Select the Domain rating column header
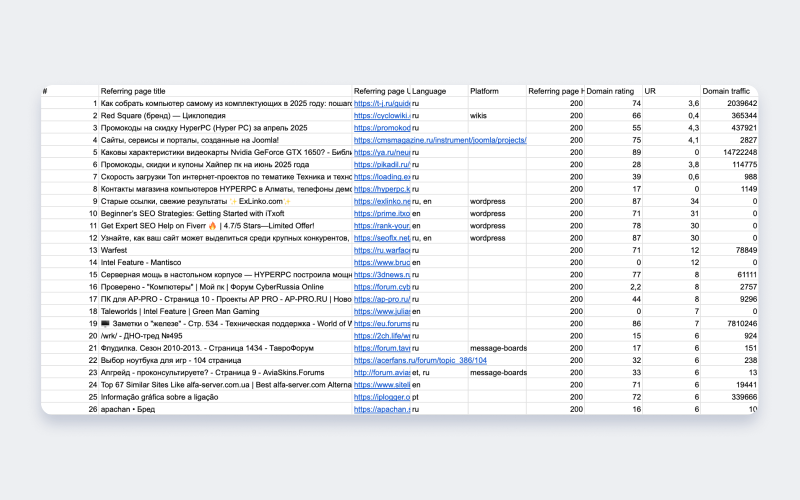 click(x=613, y=91)
